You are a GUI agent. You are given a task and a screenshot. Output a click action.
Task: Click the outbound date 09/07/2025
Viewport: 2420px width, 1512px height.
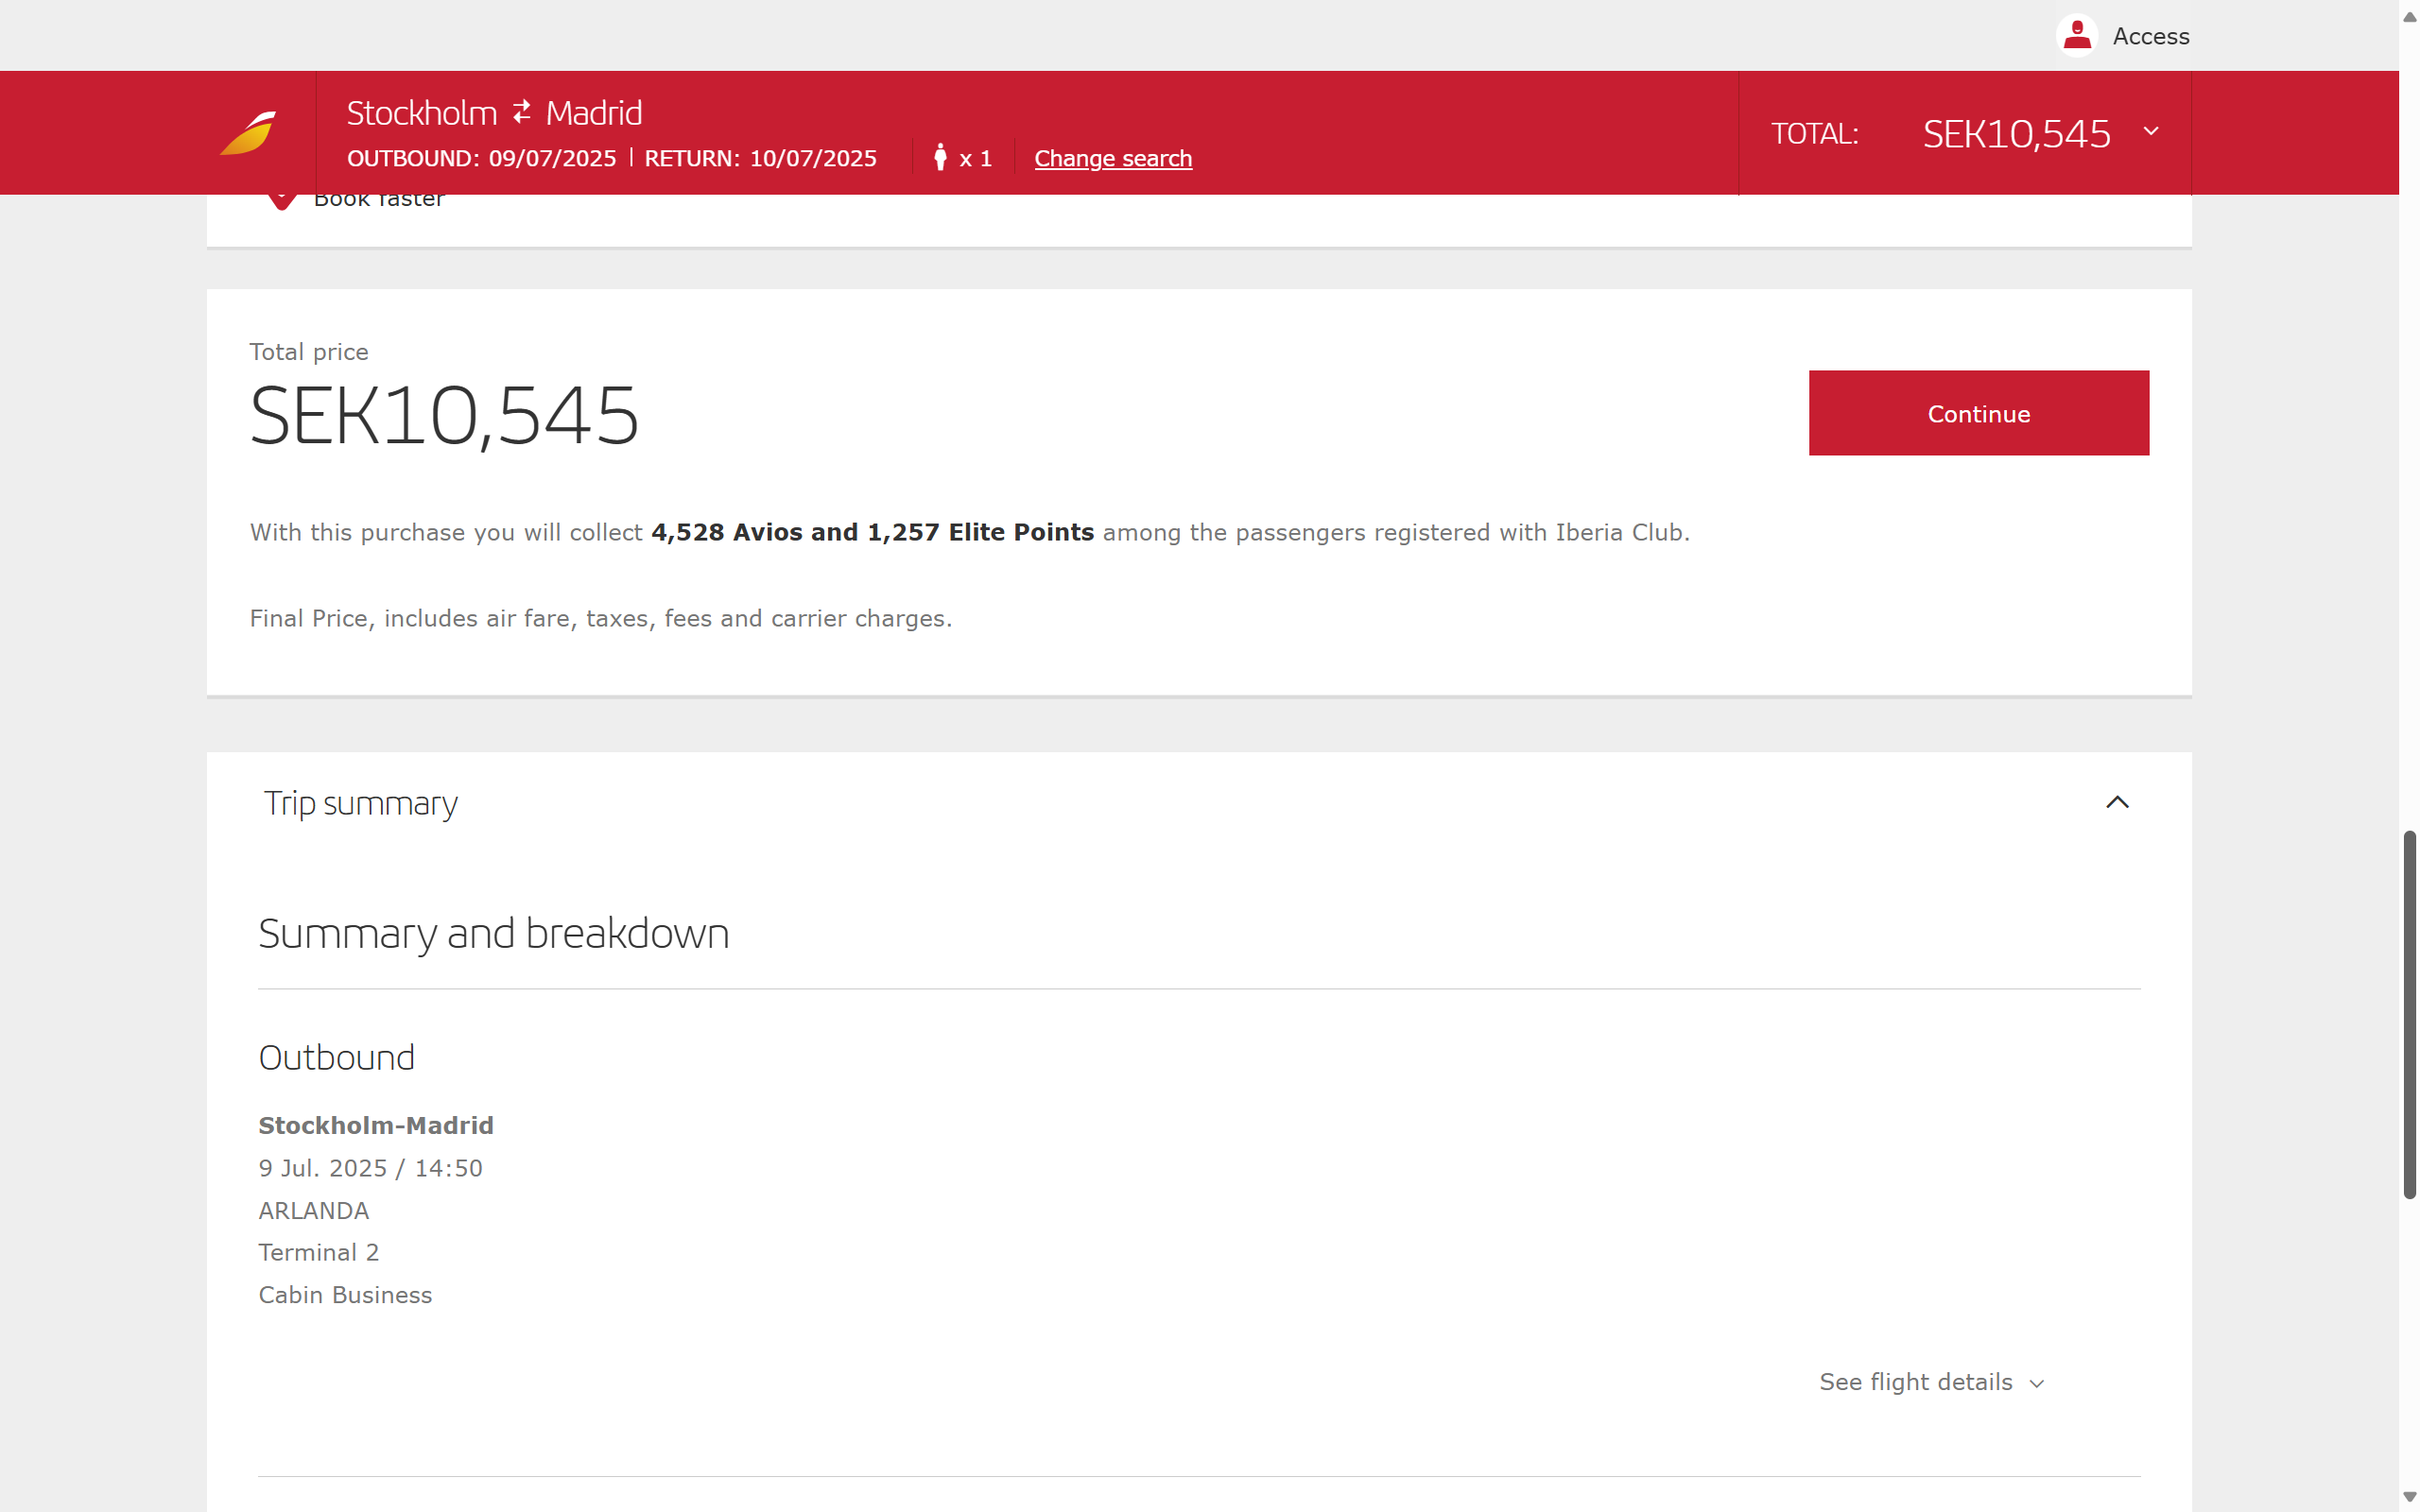point(552,158)
